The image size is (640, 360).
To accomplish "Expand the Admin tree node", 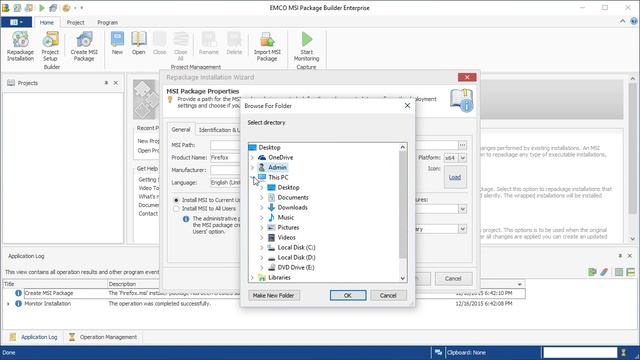I will 252,167.
